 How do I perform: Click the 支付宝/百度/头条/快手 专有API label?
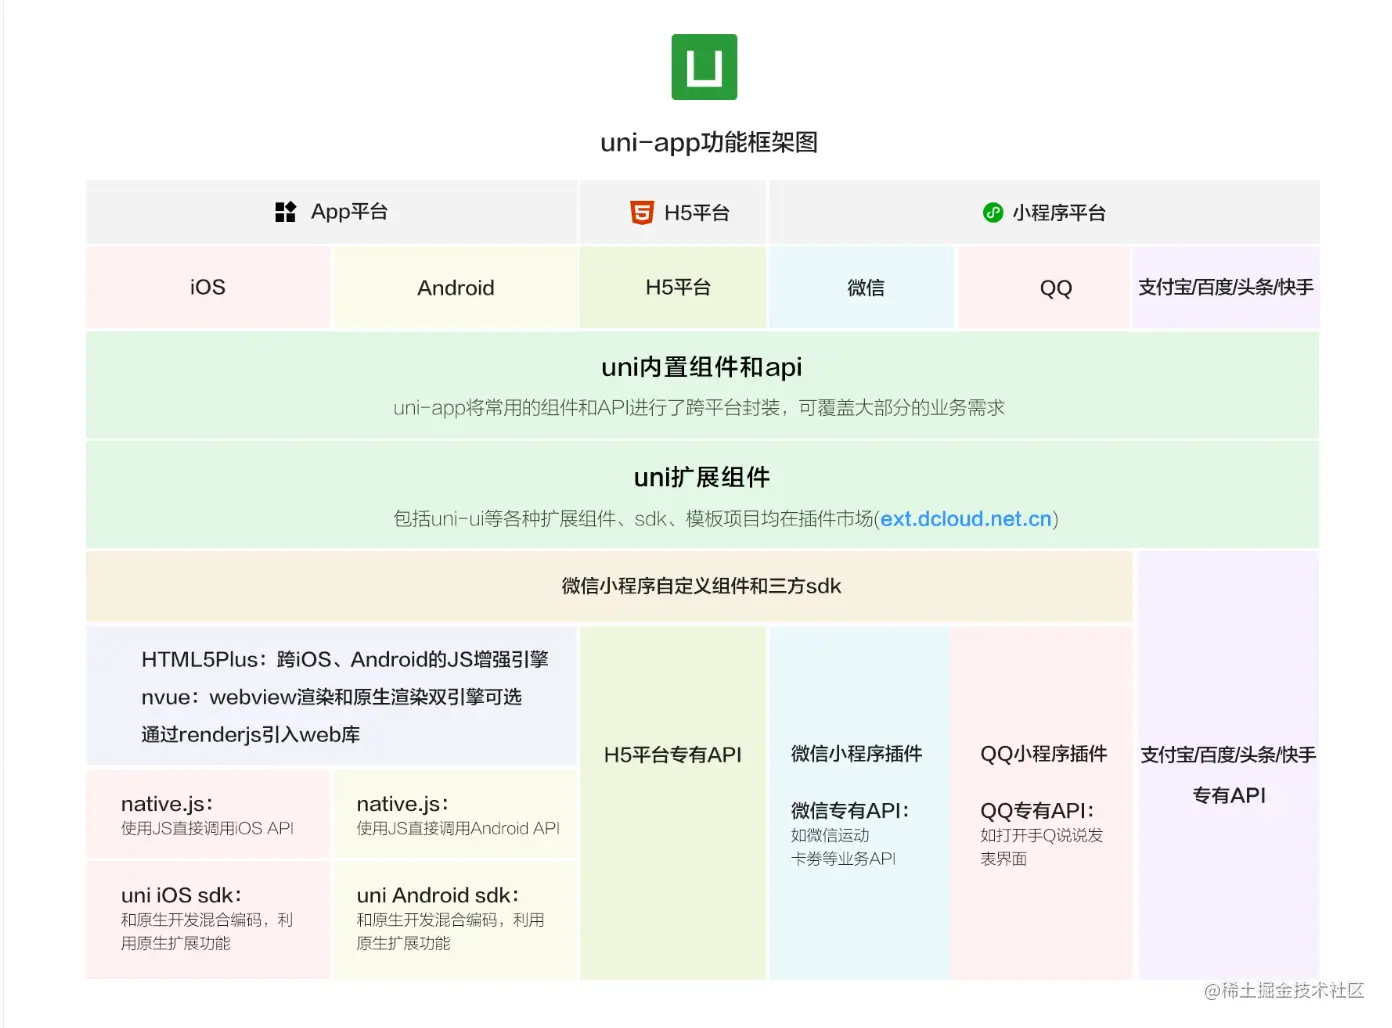1228,775
